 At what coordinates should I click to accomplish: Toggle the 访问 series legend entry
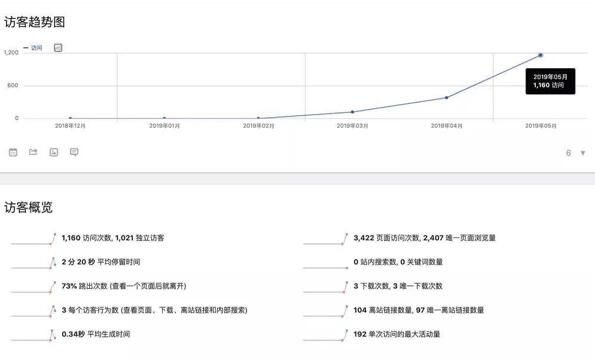tap(33, 48)
